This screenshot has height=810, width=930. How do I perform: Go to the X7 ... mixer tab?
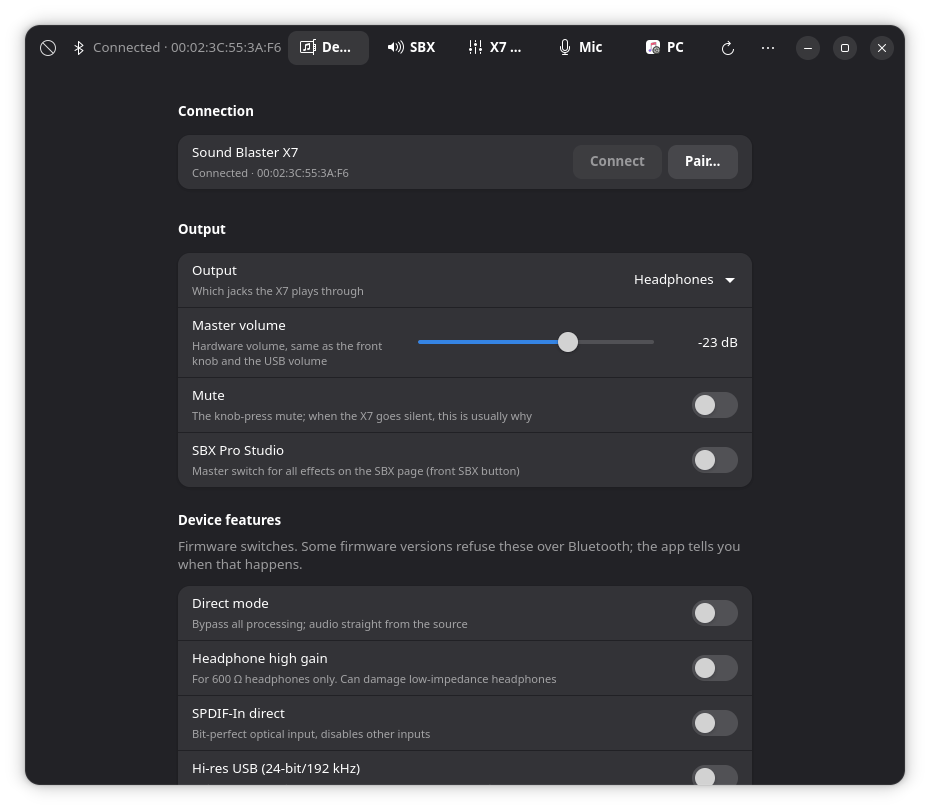coord(495,48)
